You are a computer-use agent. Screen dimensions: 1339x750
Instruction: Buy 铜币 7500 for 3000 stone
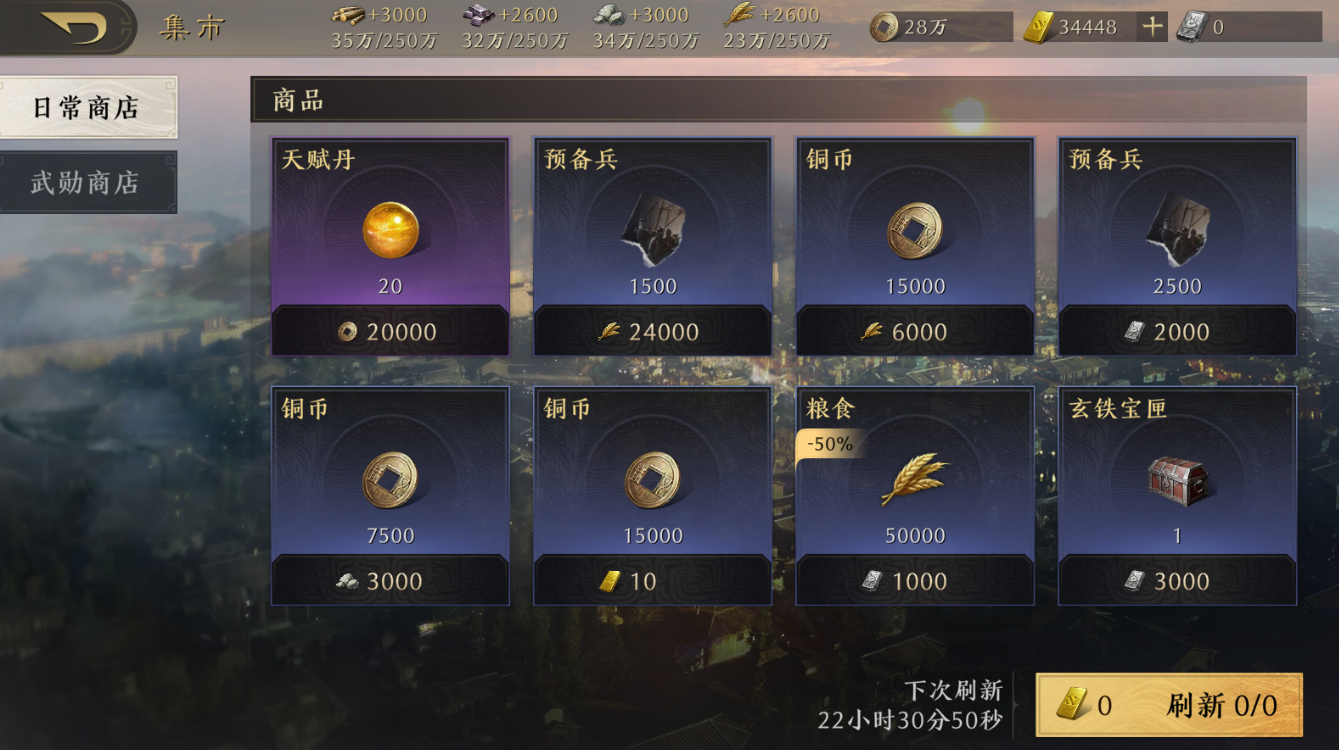pos(390,580)
